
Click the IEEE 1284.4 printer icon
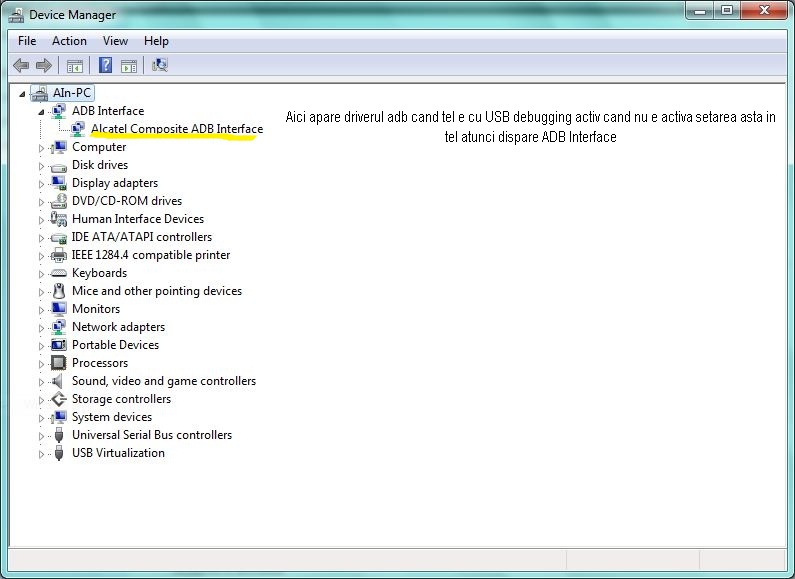[59, 255]
